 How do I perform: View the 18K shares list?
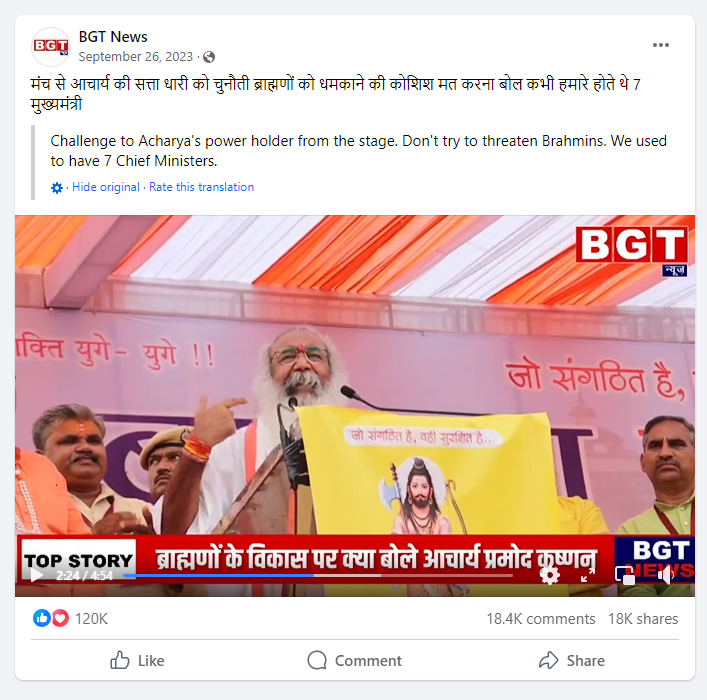tap(643, 619)
